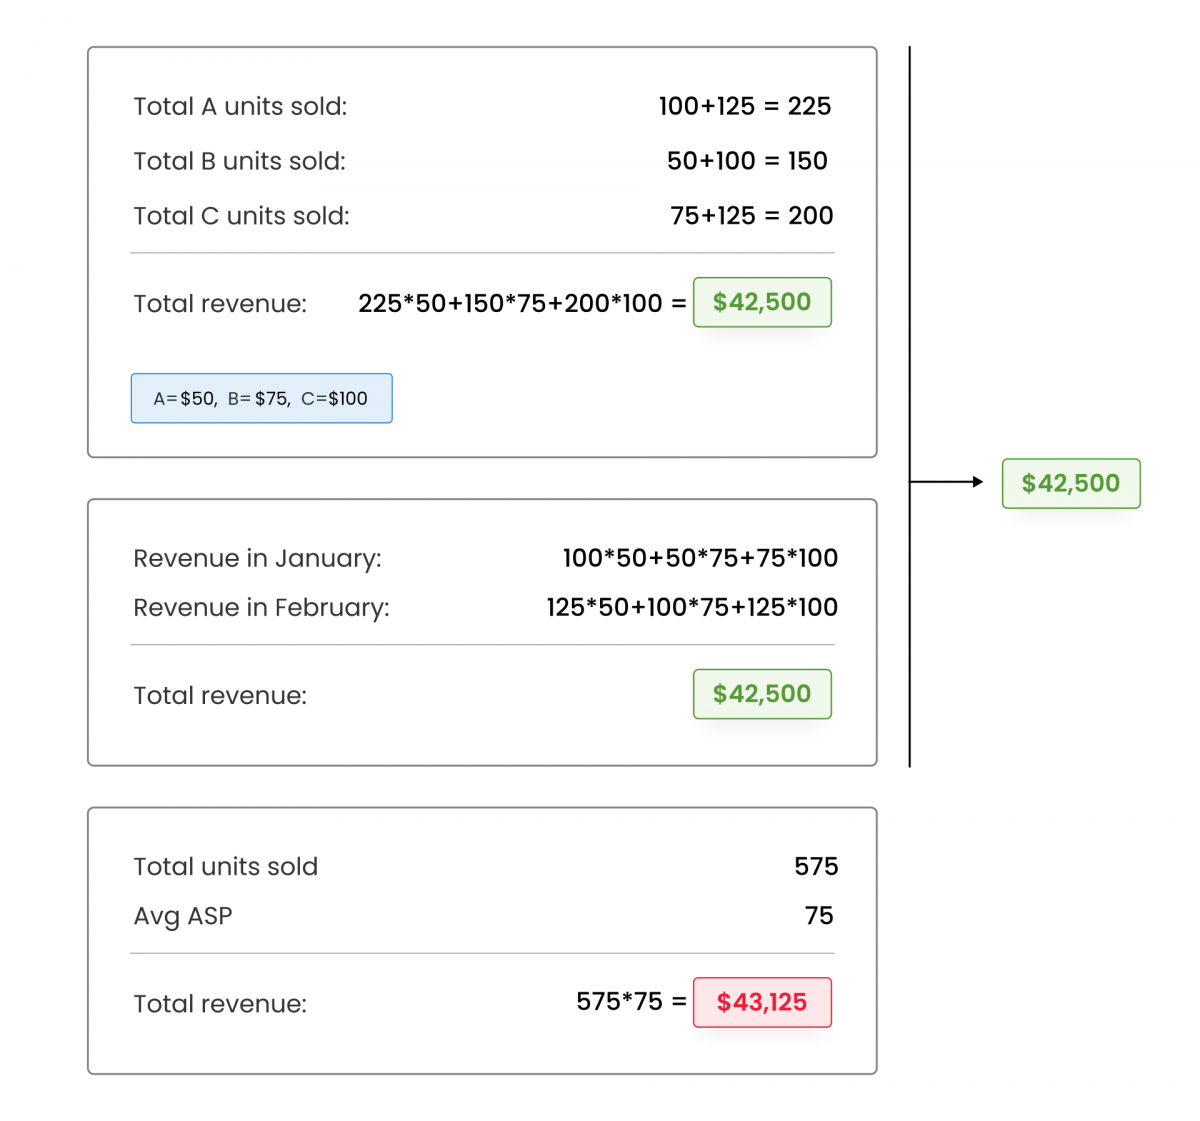This screenshot has height=1121, width=1200.
Task: Click the blue A=$50, B=$75, C=$100 price badge
Action: point(261,398)
